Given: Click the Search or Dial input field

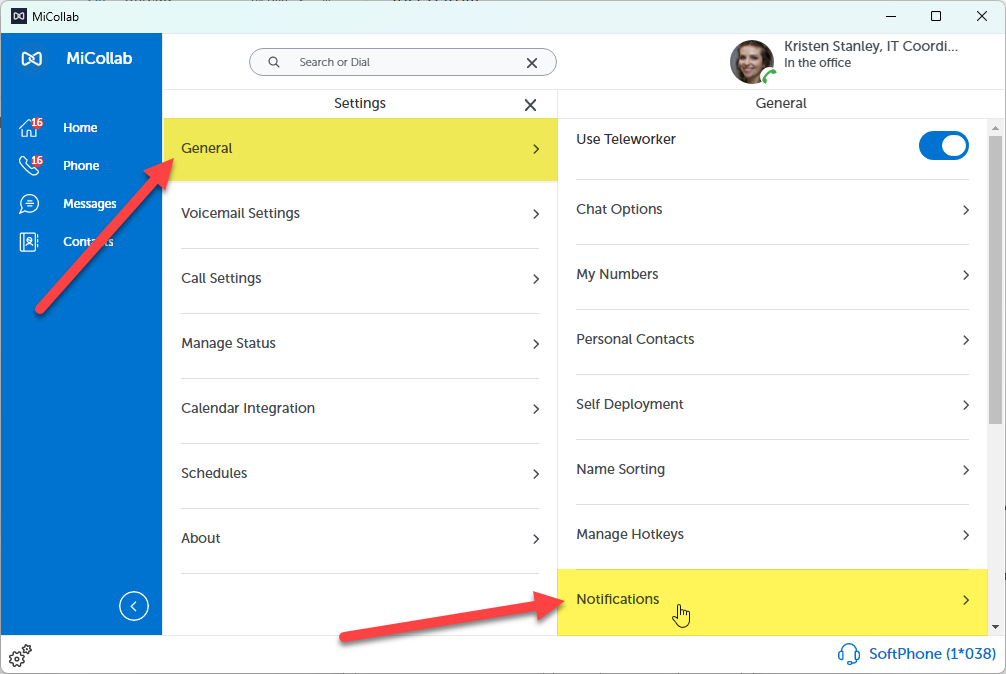Looking at the screenshot, I should tap(402, 62).
